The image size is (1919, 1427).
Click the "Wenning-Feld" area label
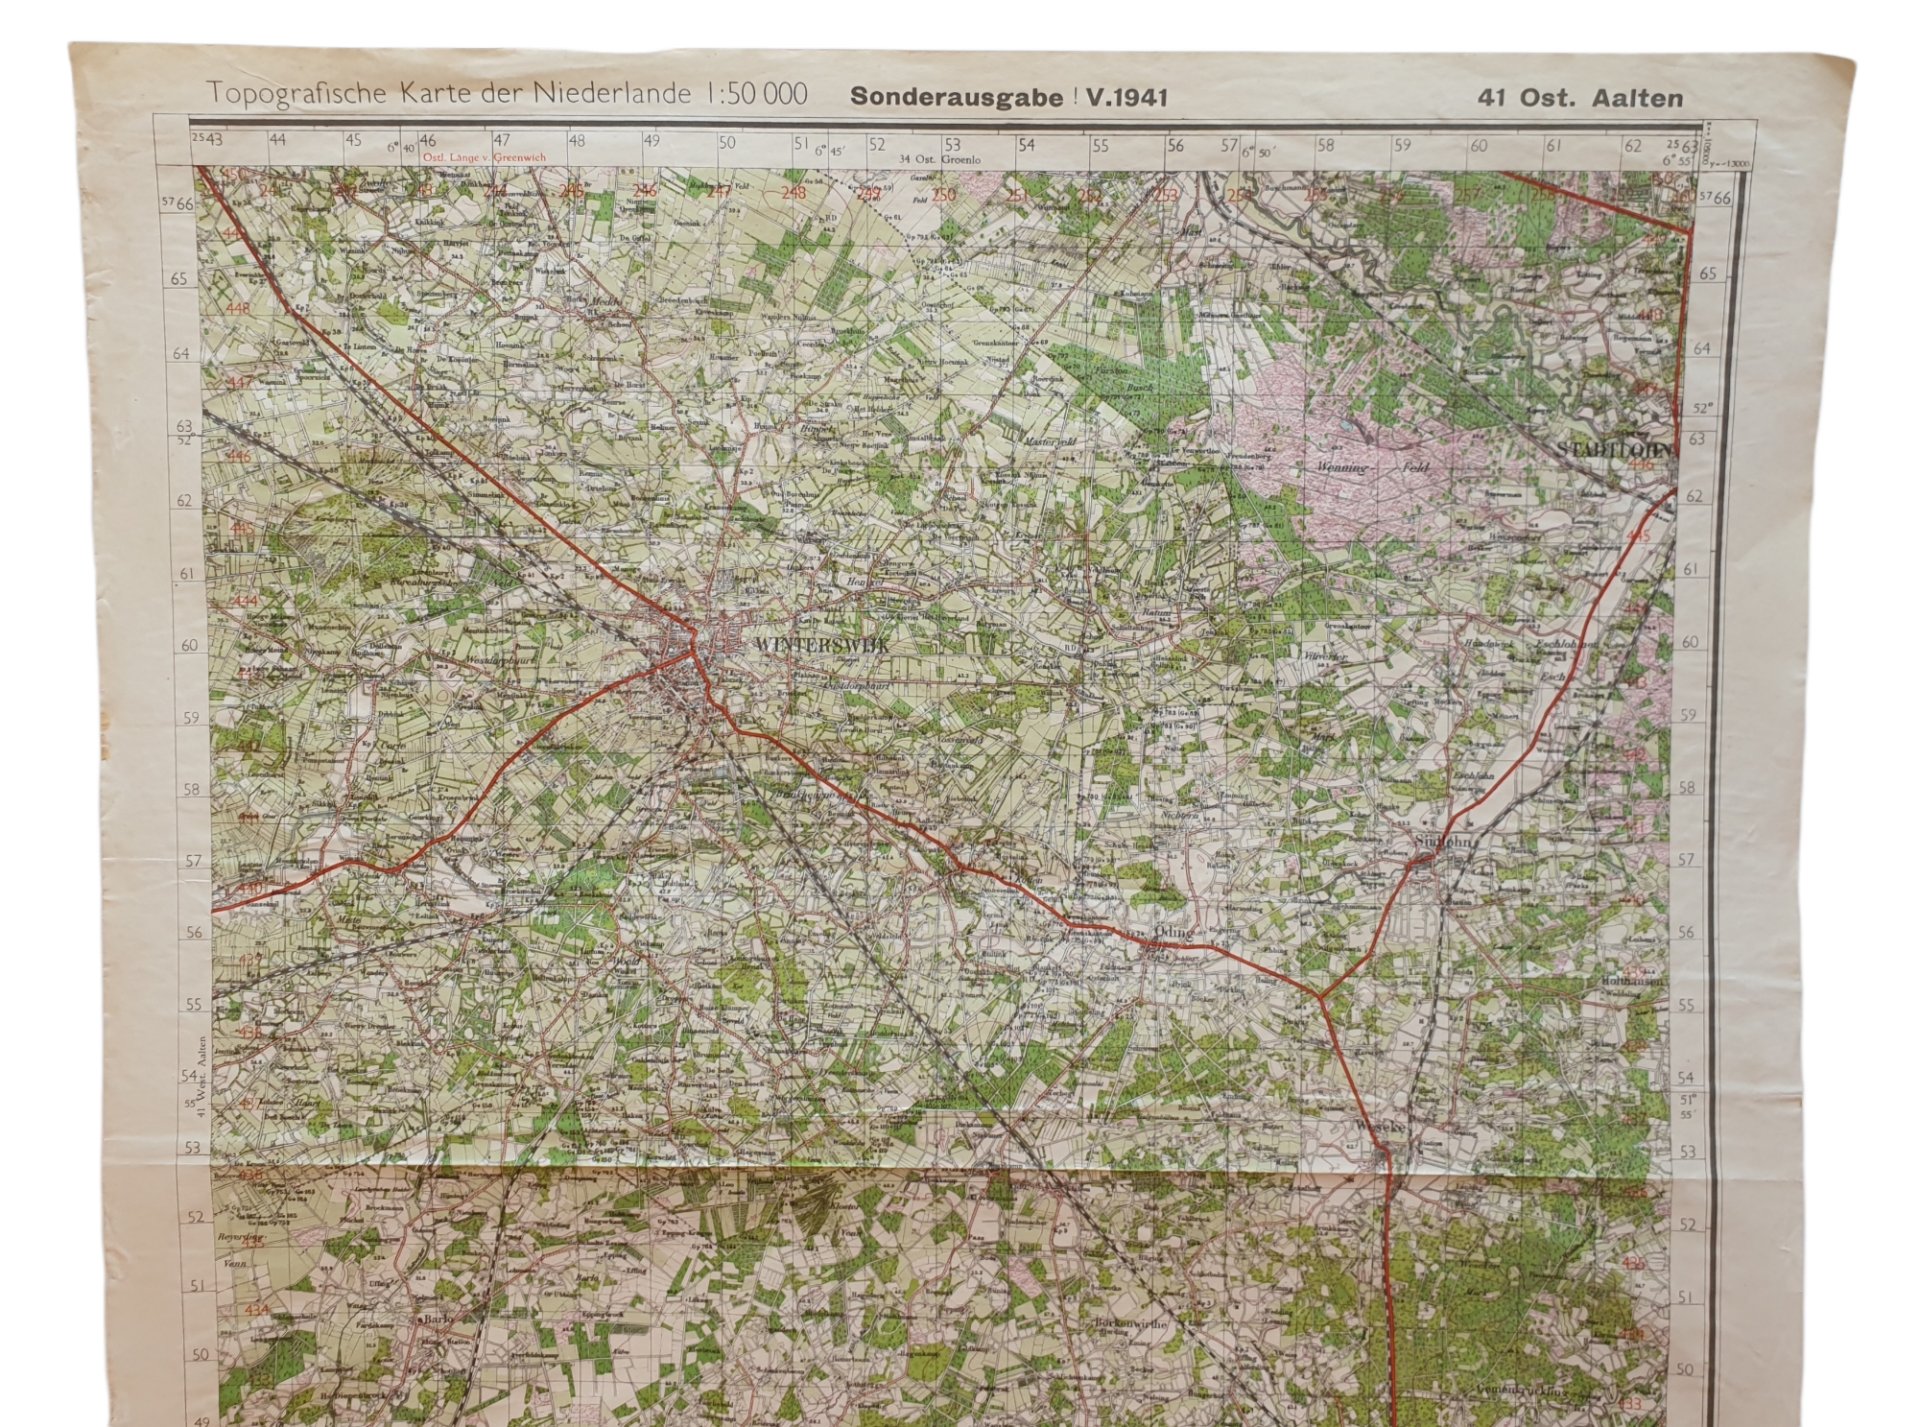coord(1373,468)
